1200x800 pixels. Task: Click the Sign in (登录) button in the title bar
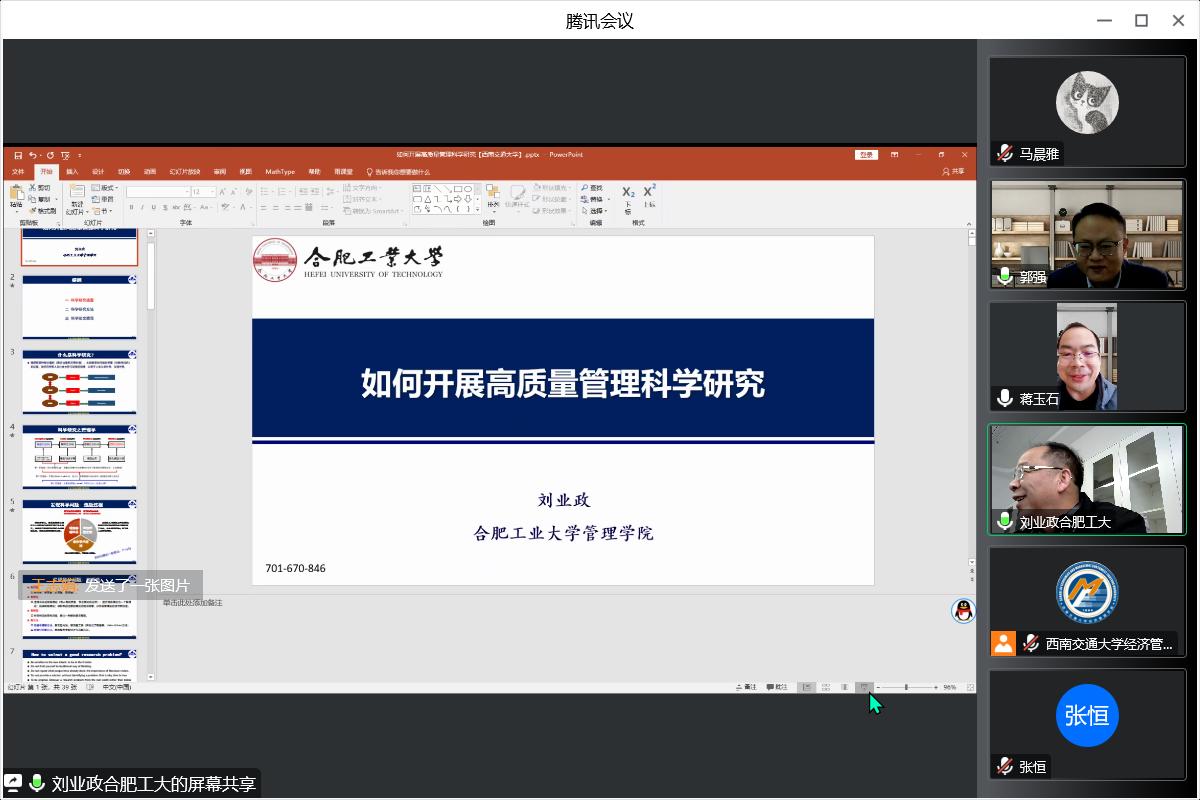(867, 155)
